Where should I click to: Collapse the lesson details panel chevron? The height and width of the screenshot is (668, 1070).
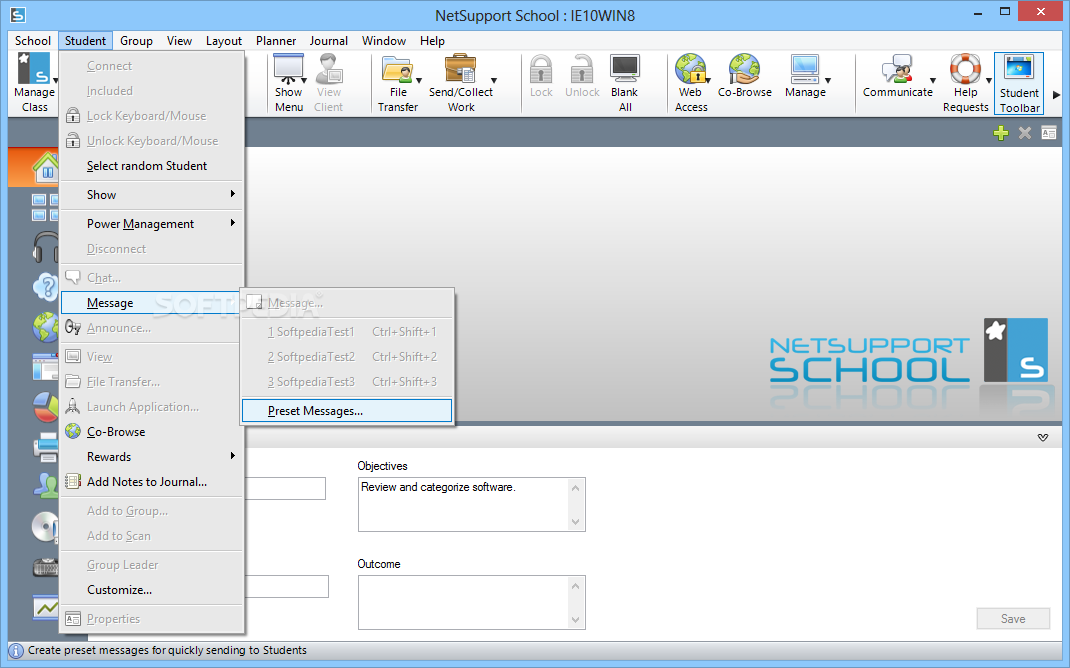[1043, 437]
